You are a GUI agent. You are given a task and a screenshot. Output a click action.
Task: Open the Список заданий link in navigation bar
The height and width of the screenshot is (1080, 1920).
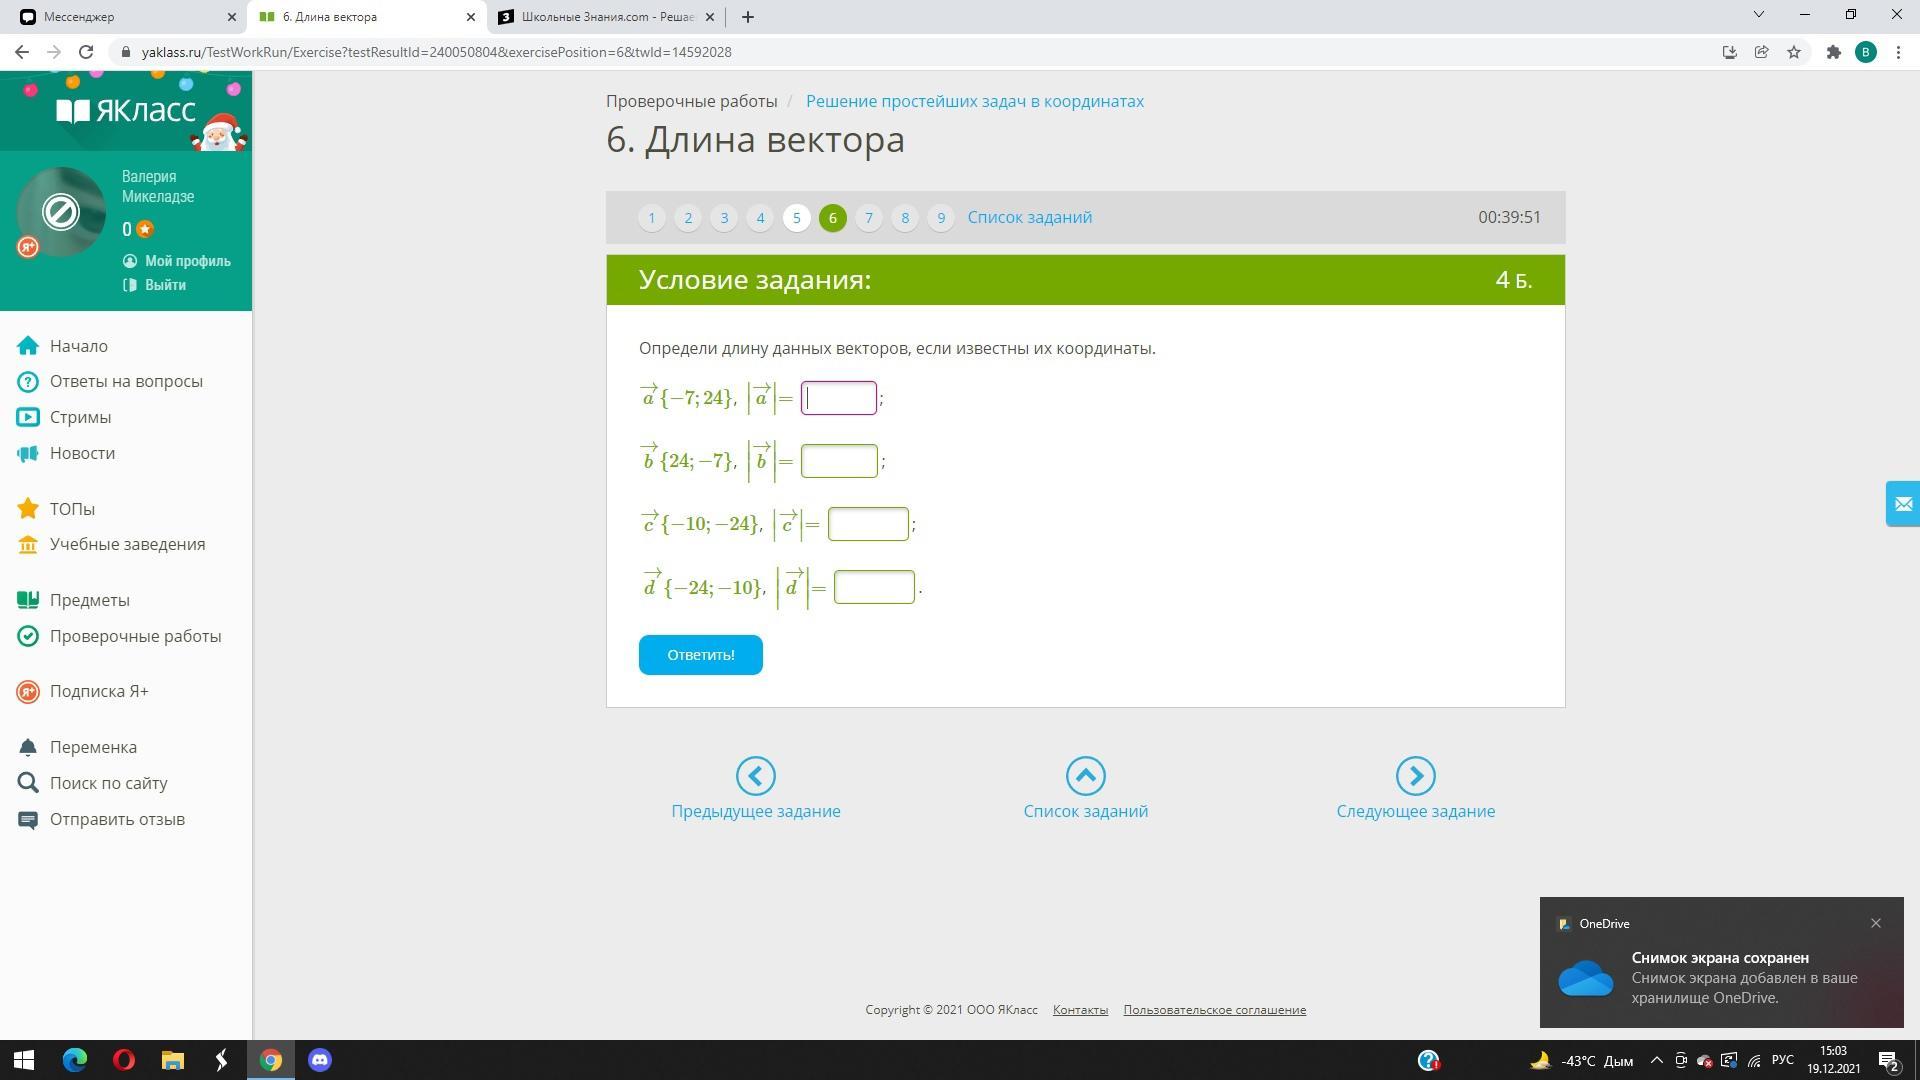click(1029, 218)
